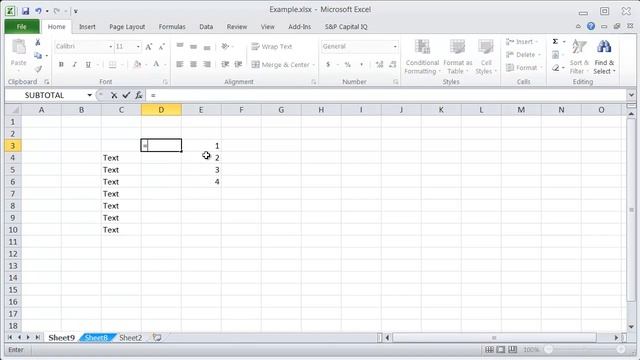Click Format as Table button
Screen dimensions: 640x360
pos(458,57)
